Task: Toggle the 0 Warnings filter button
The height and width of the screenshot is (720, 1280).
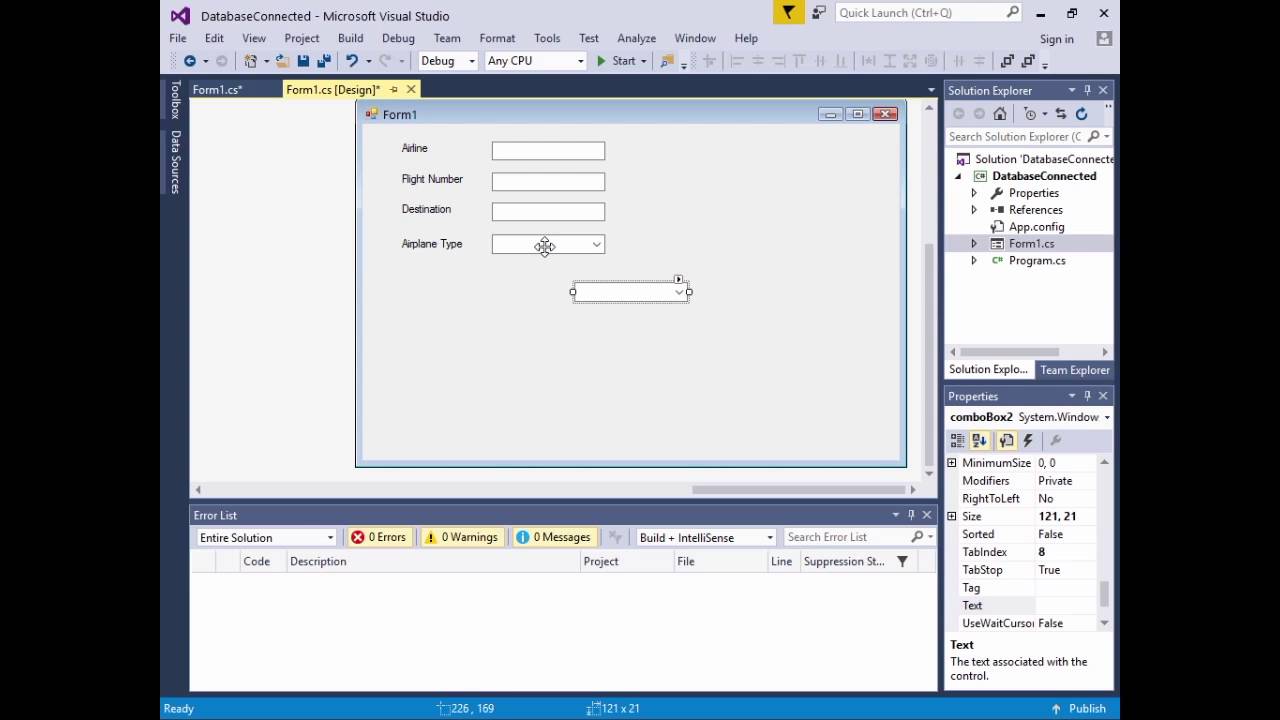Action: 461,537
